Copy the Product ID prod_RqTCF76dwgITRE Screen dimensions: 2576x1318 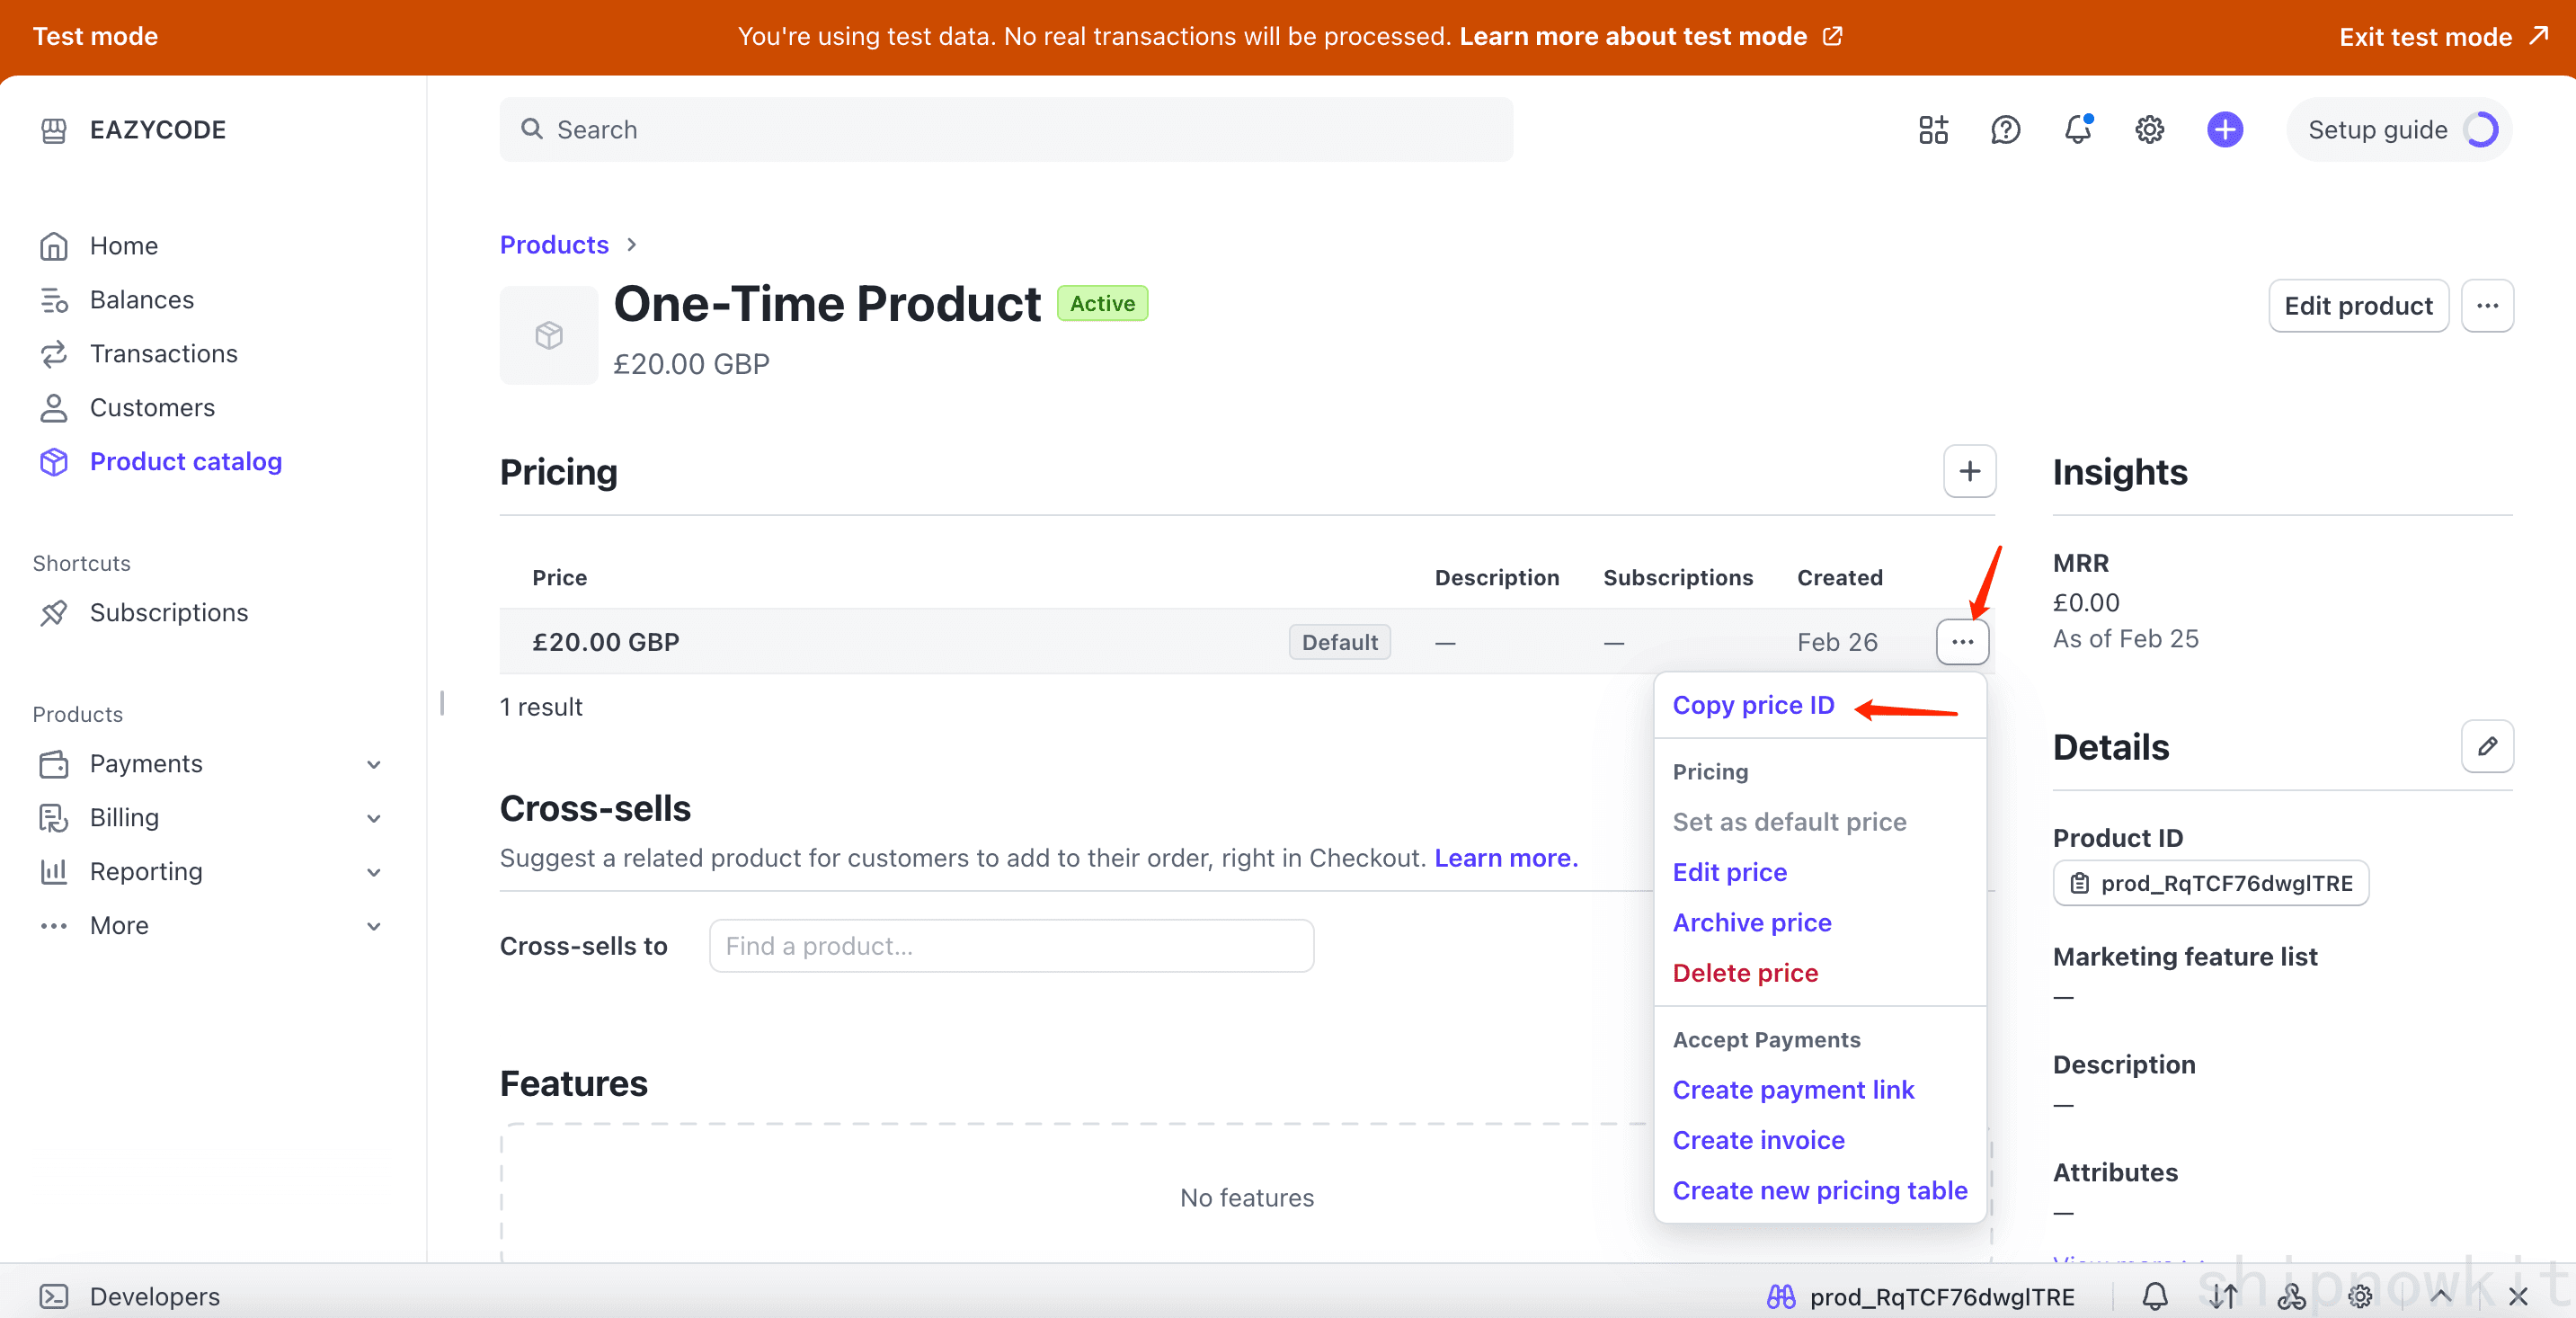pyautogui.click(x=2210, y=883)
